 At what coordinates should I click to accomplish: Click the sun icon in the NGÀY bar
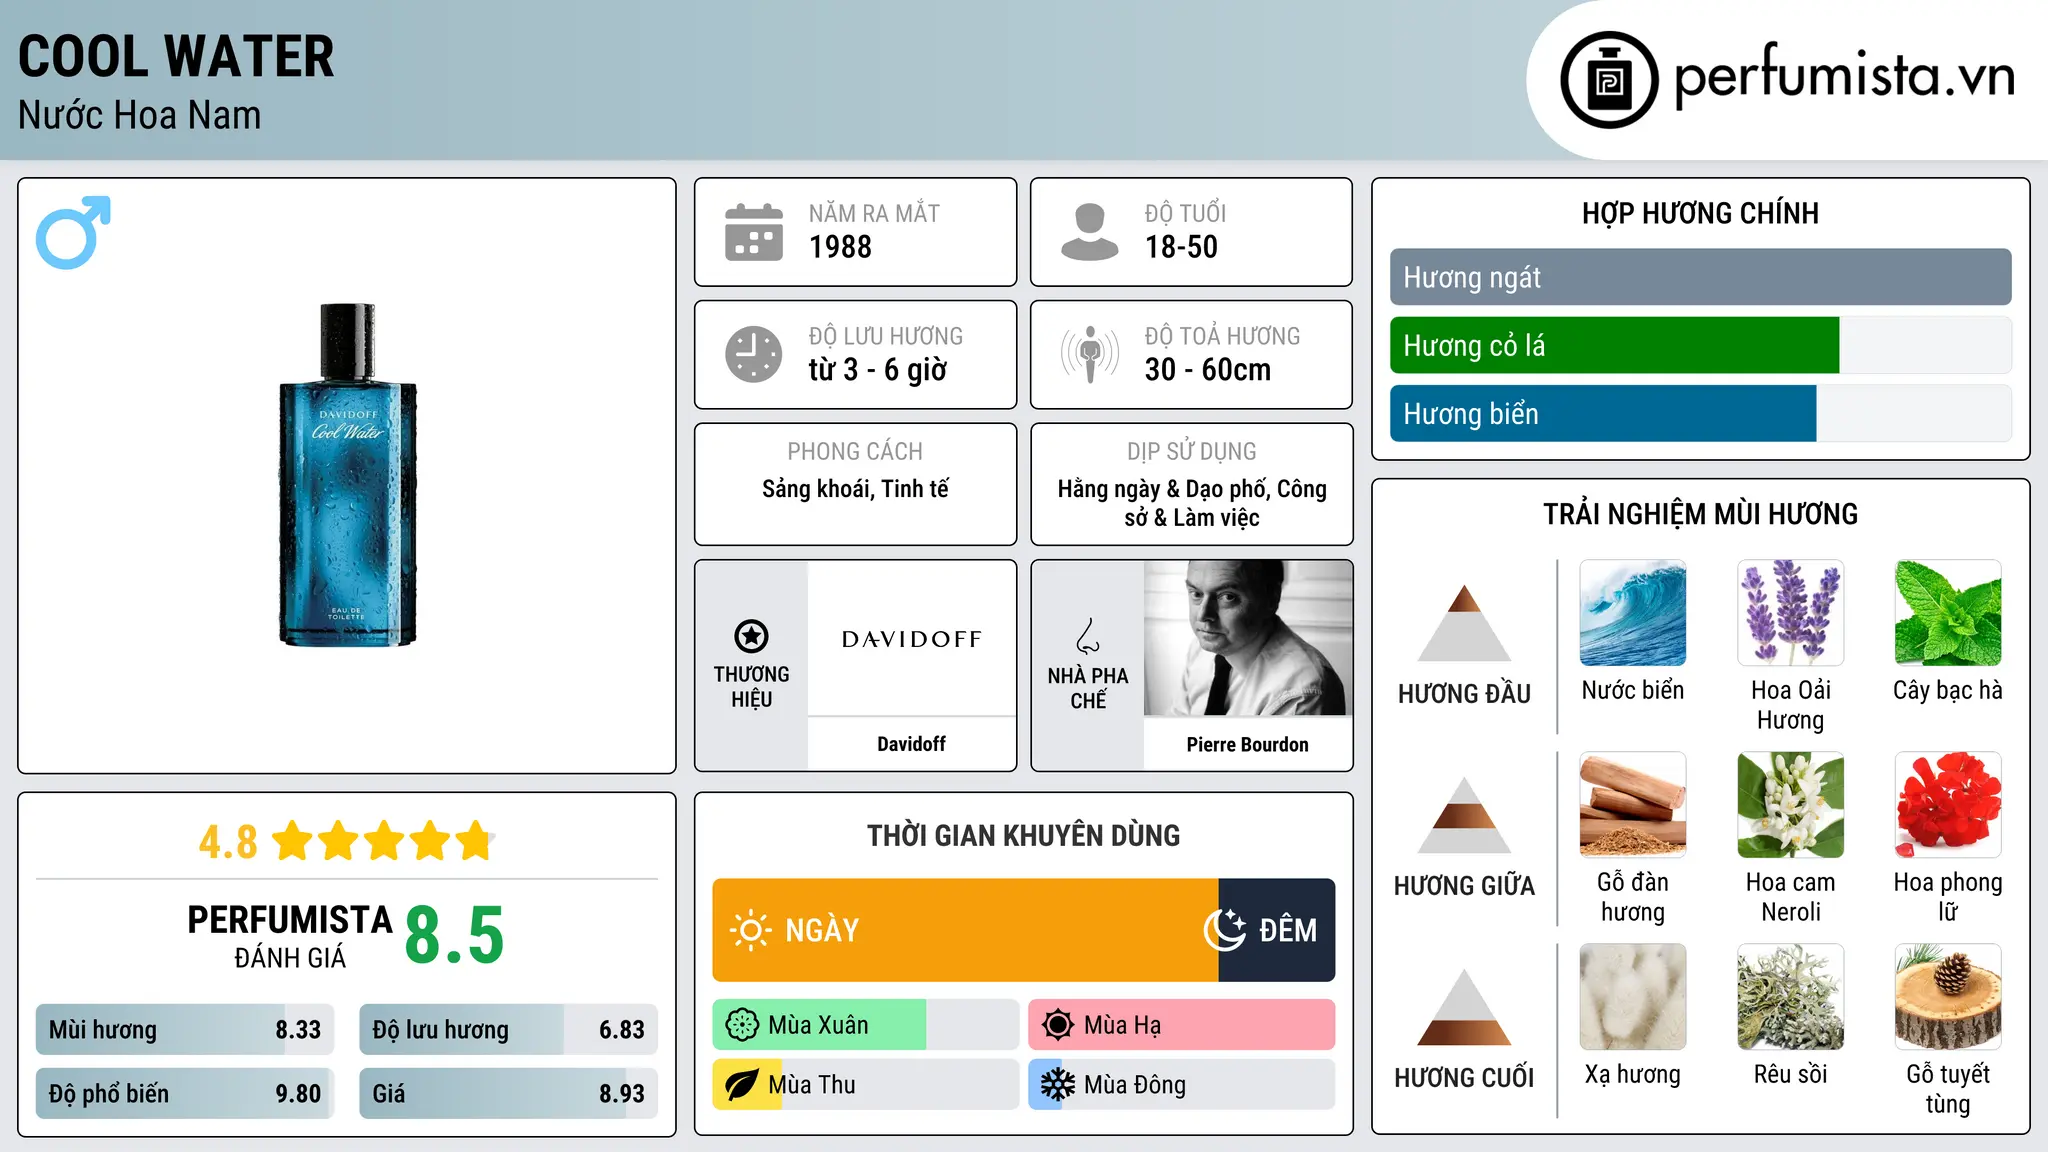pos(751,930)
